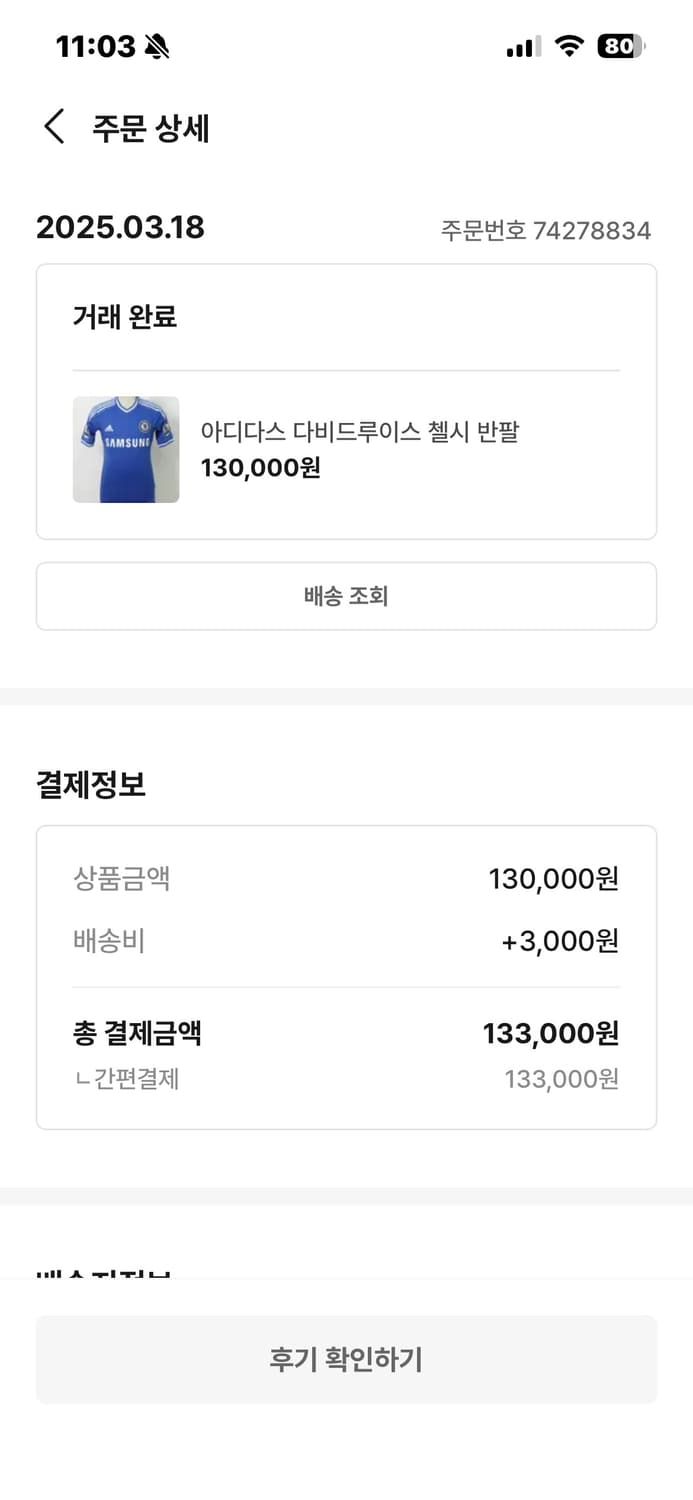
Task: Tap the 배송 조회 delivery tracking button
Action: [x=346, y=596]
